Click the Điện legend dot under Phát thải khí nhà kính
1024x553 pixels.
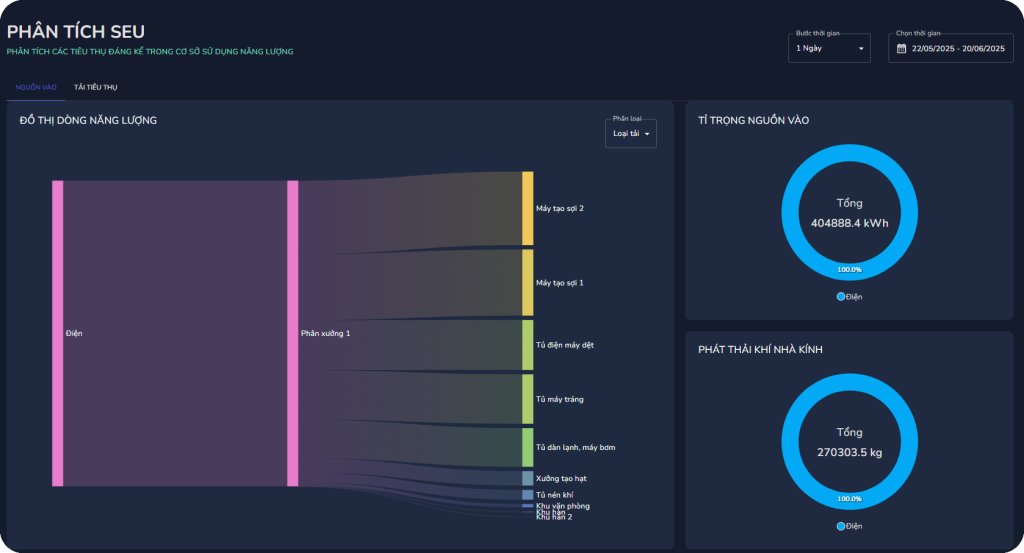coord(841,526)
